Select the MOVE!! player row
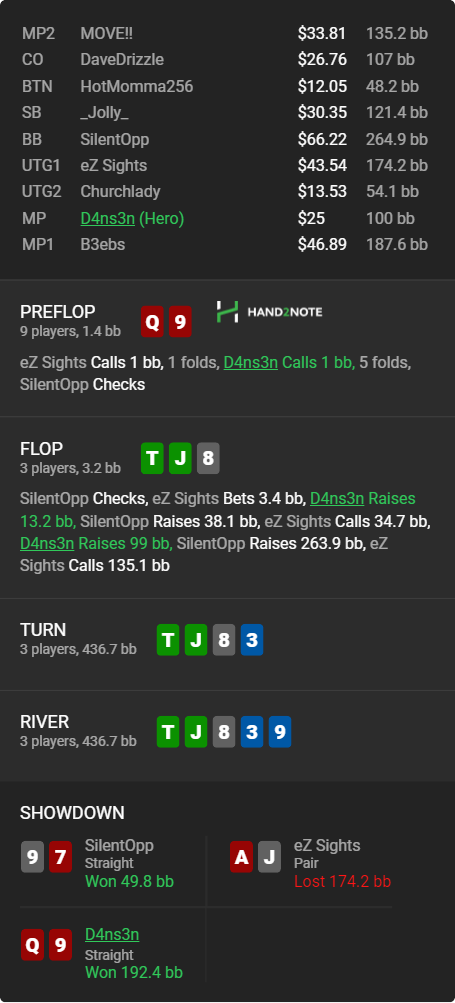This screenshot has width=455, height=1003. click(227, 33)
